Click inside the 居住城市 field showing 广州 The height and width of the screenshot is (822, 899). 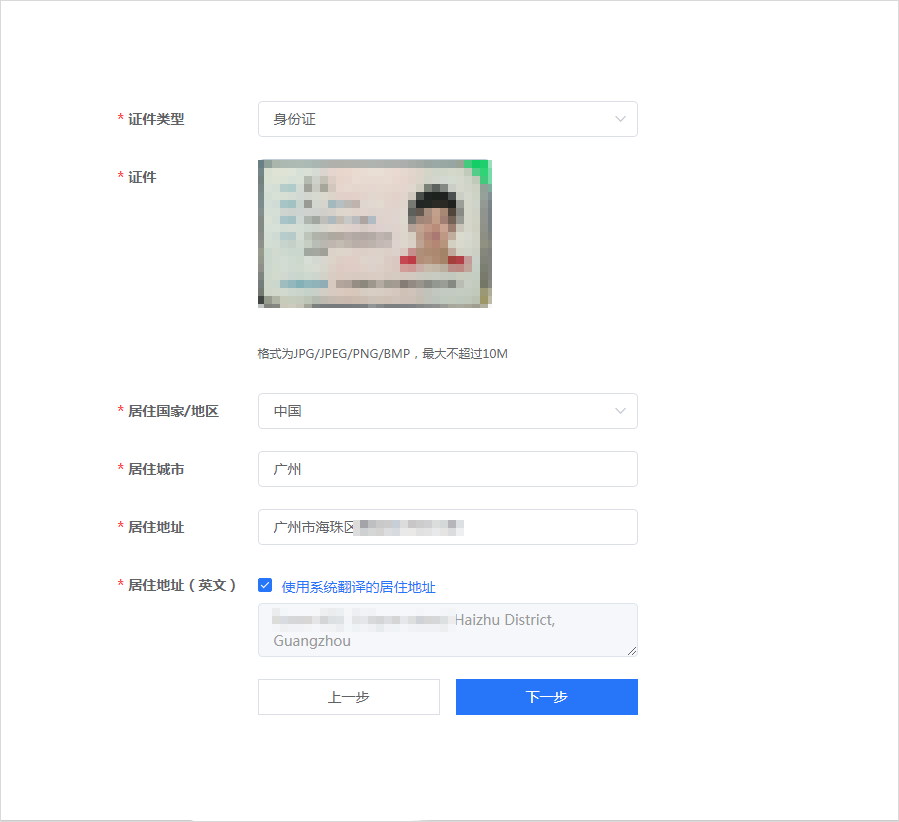click(x=447, y=469)
